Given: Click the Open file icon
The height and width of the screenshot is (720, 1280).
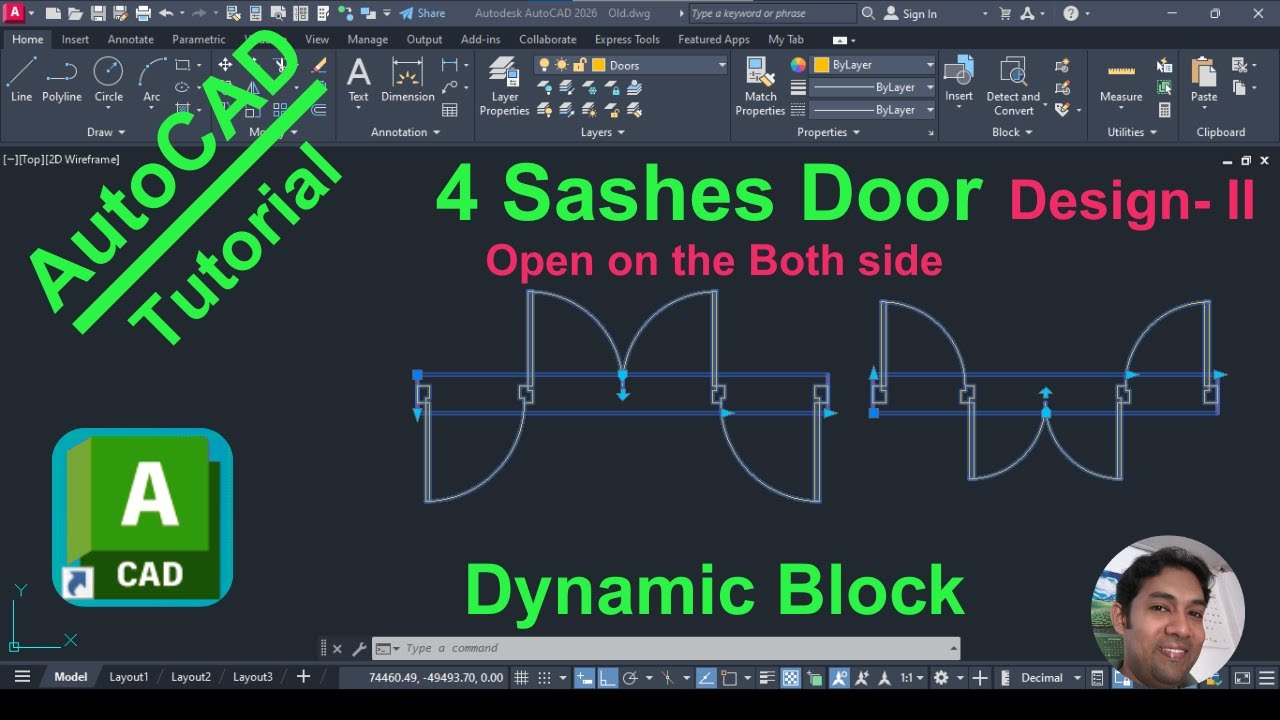Looking at the screenshot, I should point(75,13).
